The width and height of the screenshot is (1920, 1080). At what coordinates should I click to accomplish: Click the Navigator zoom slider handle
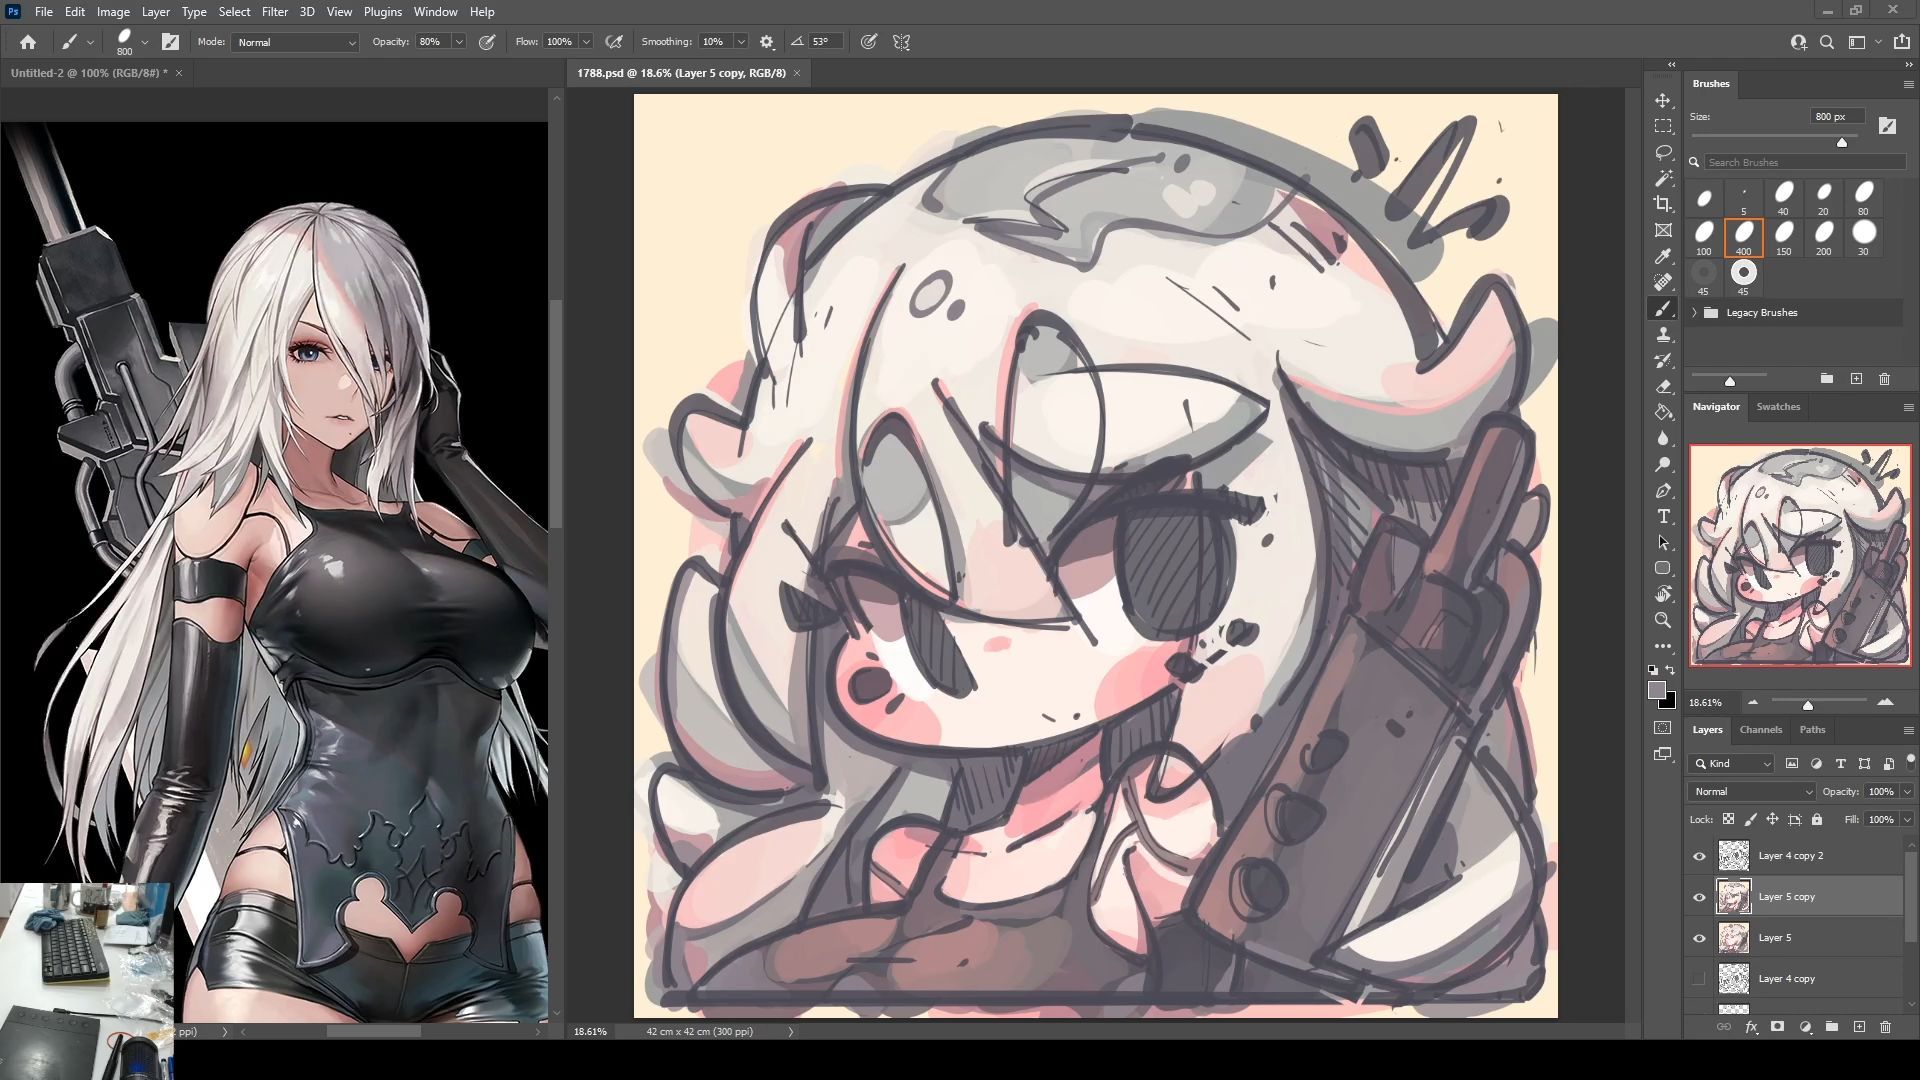1808,705
